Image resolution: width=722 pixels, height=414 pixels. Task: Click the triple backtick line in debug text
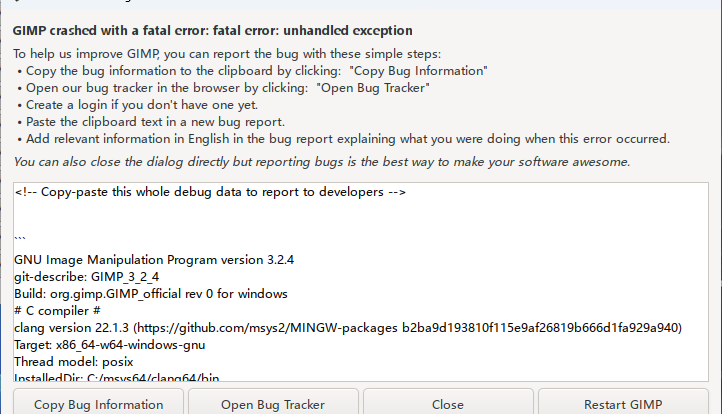click(x=20, y=238)
